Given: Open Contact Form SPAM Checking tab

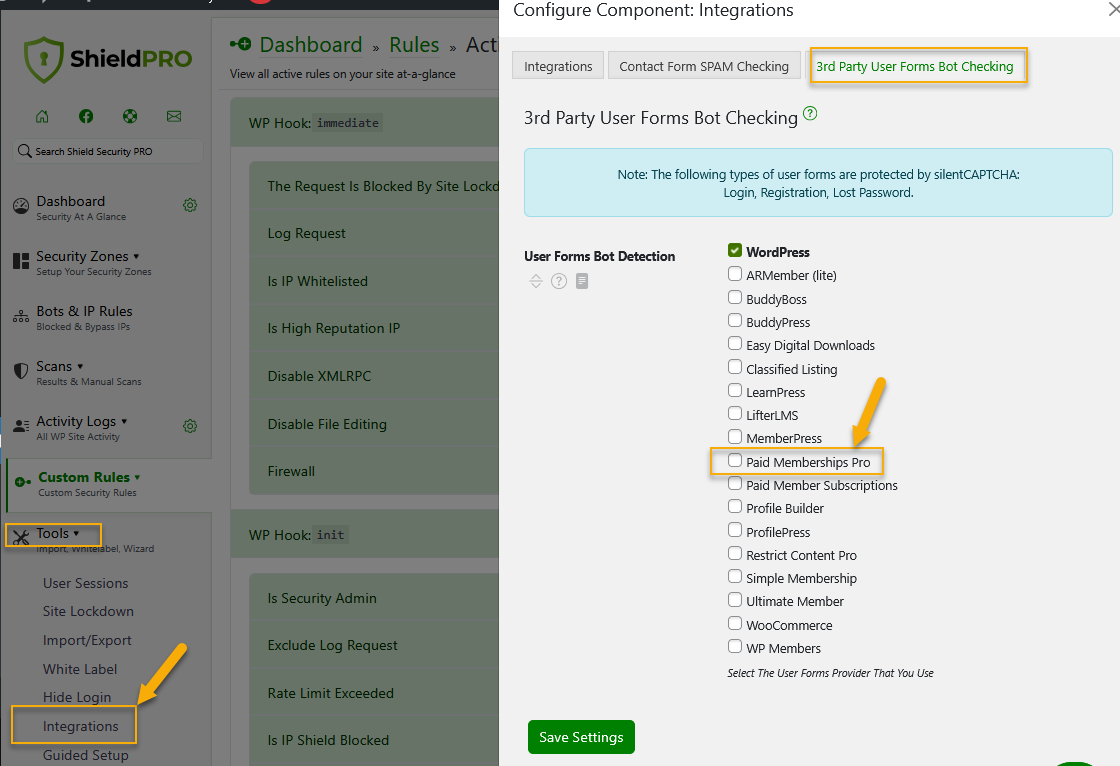Looking at the screenshot, I should tap(704, 66).
